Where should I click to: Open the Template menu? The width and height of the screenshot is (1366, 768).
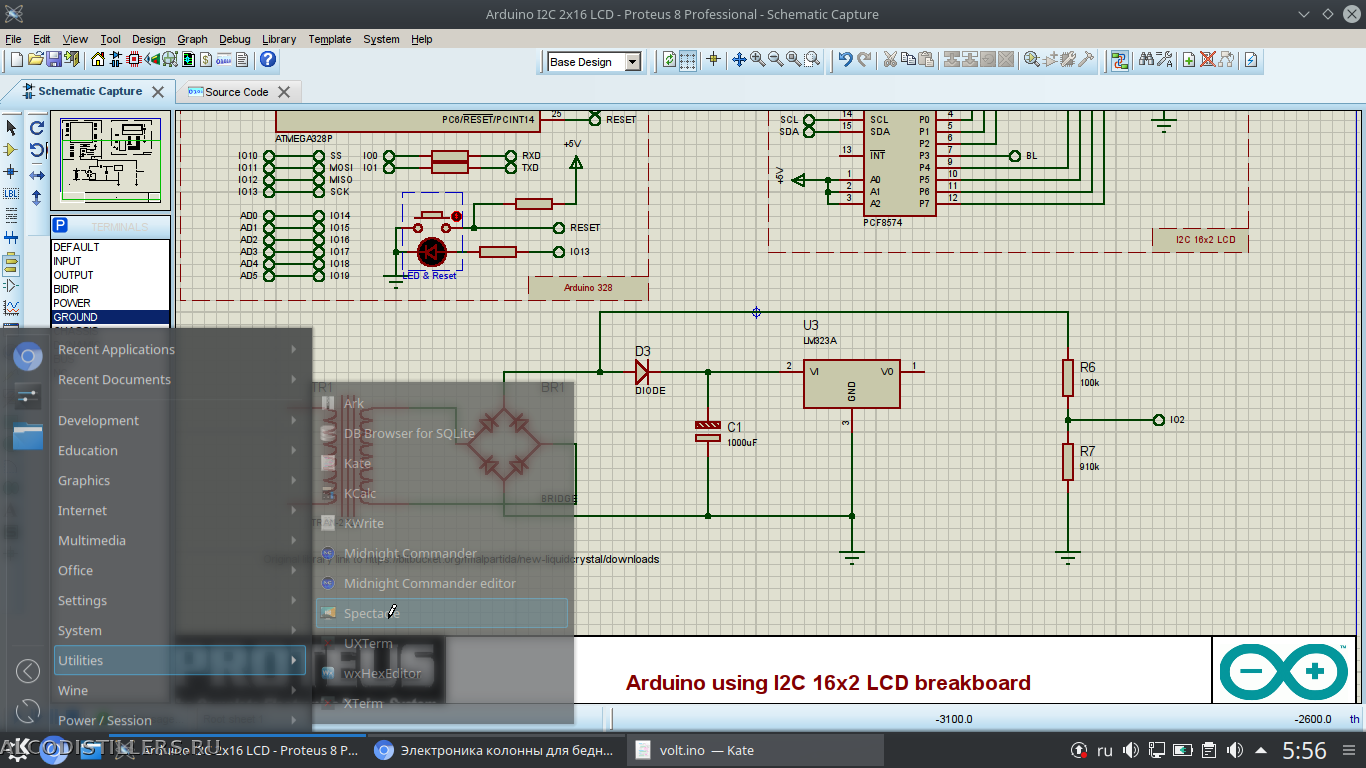(329, 39)
